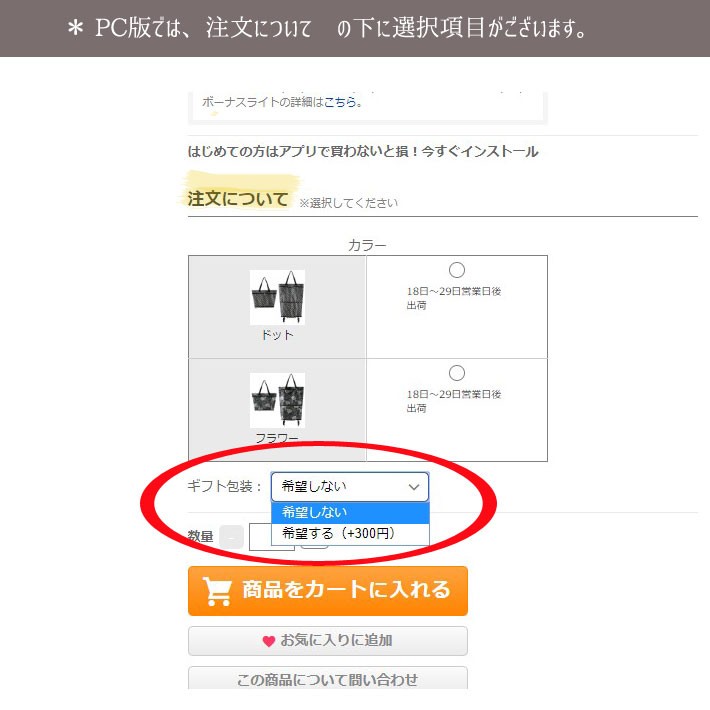This screenshot has width=710, height=710.
Task: Click the app install promotion text
Action: (363, 152)
